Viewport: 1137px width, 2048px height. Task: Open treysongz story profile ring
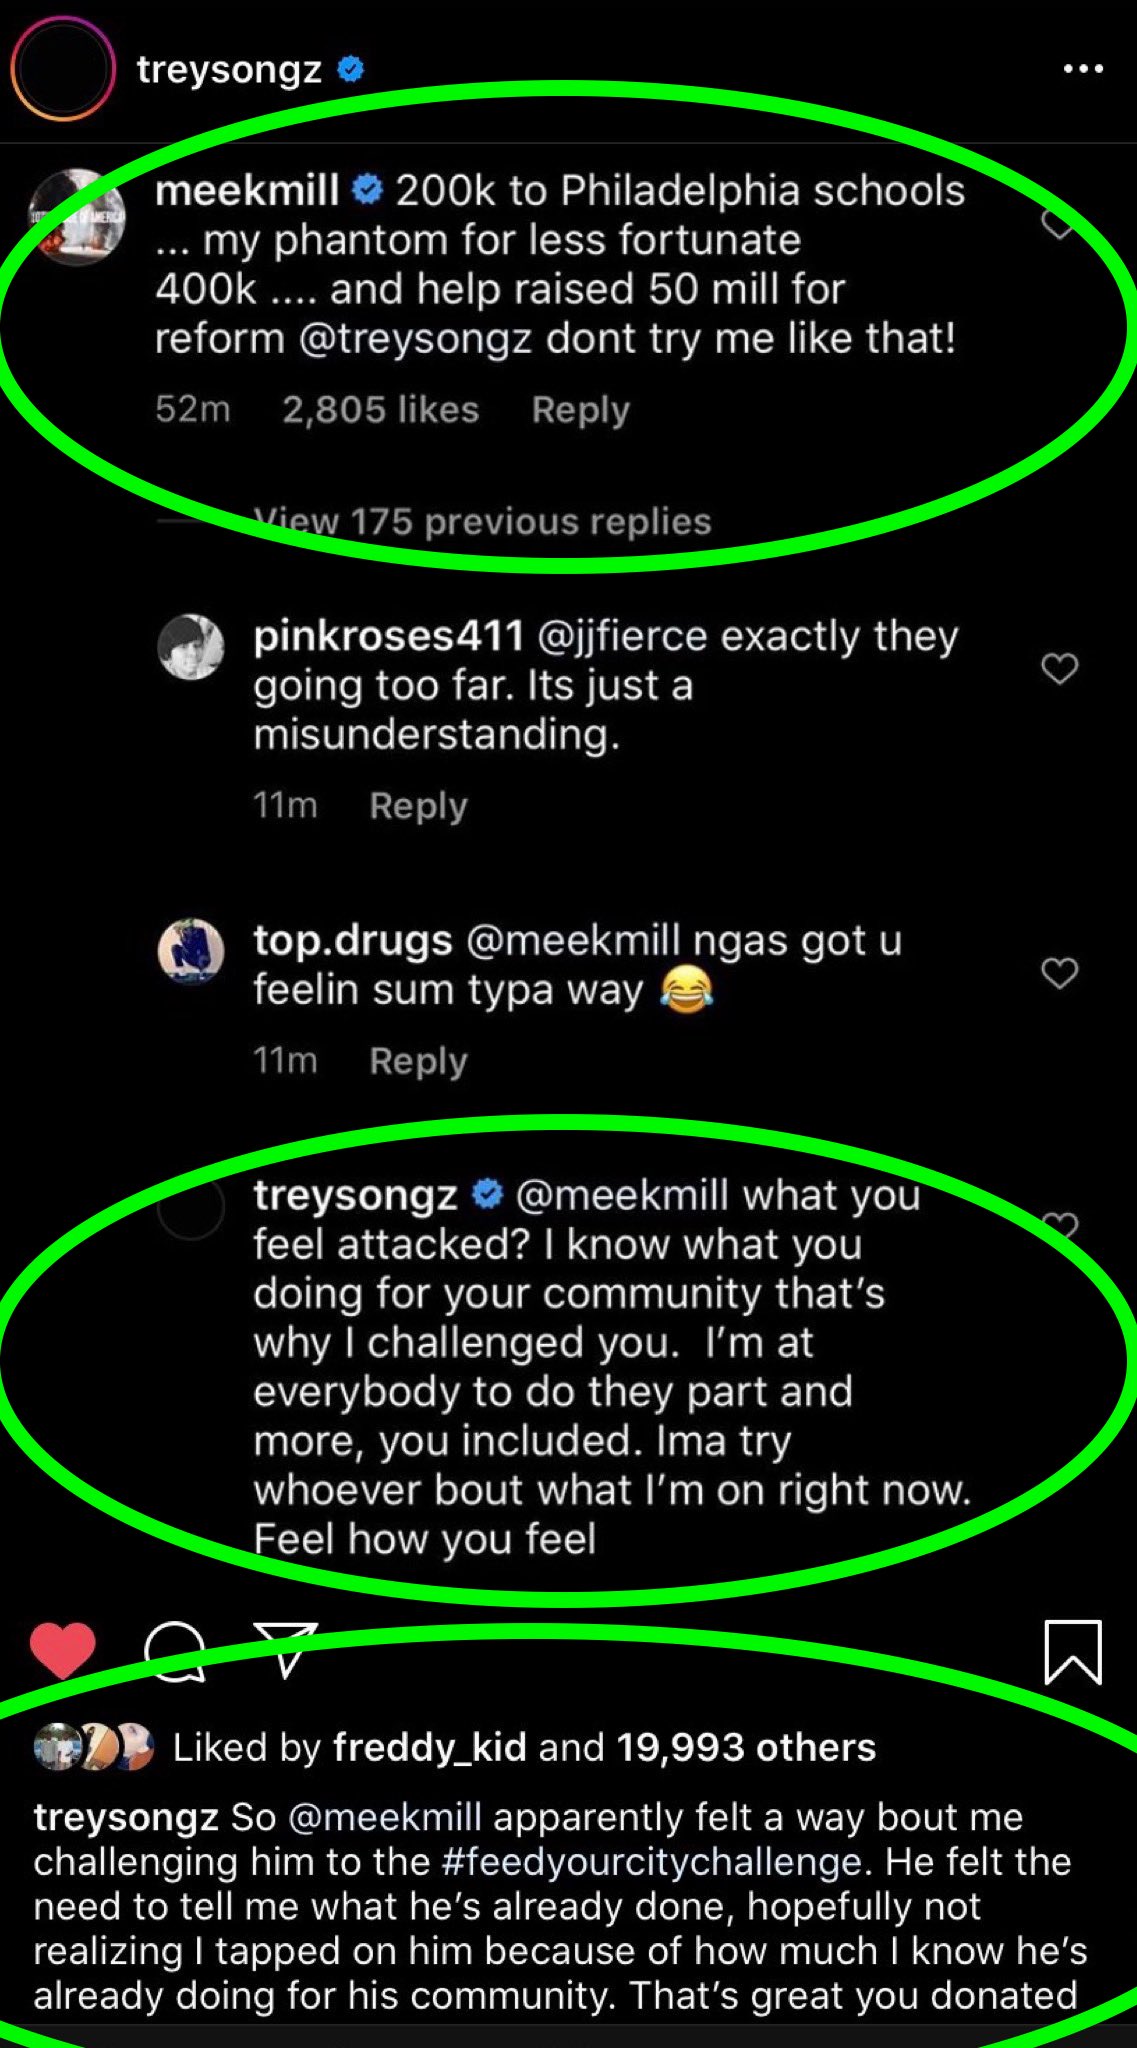[x=63, y=69]
